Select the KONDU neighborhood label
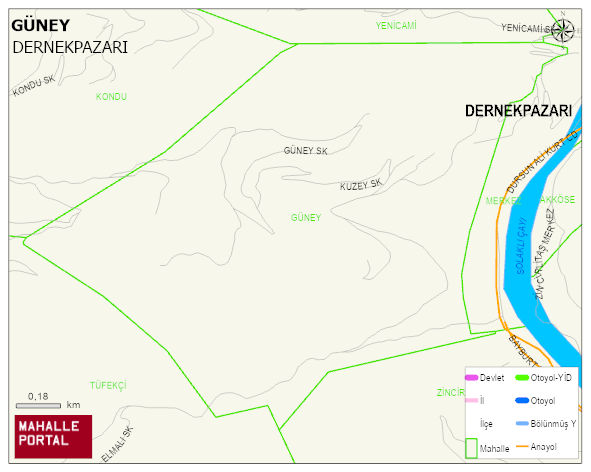 click(111, 97)
